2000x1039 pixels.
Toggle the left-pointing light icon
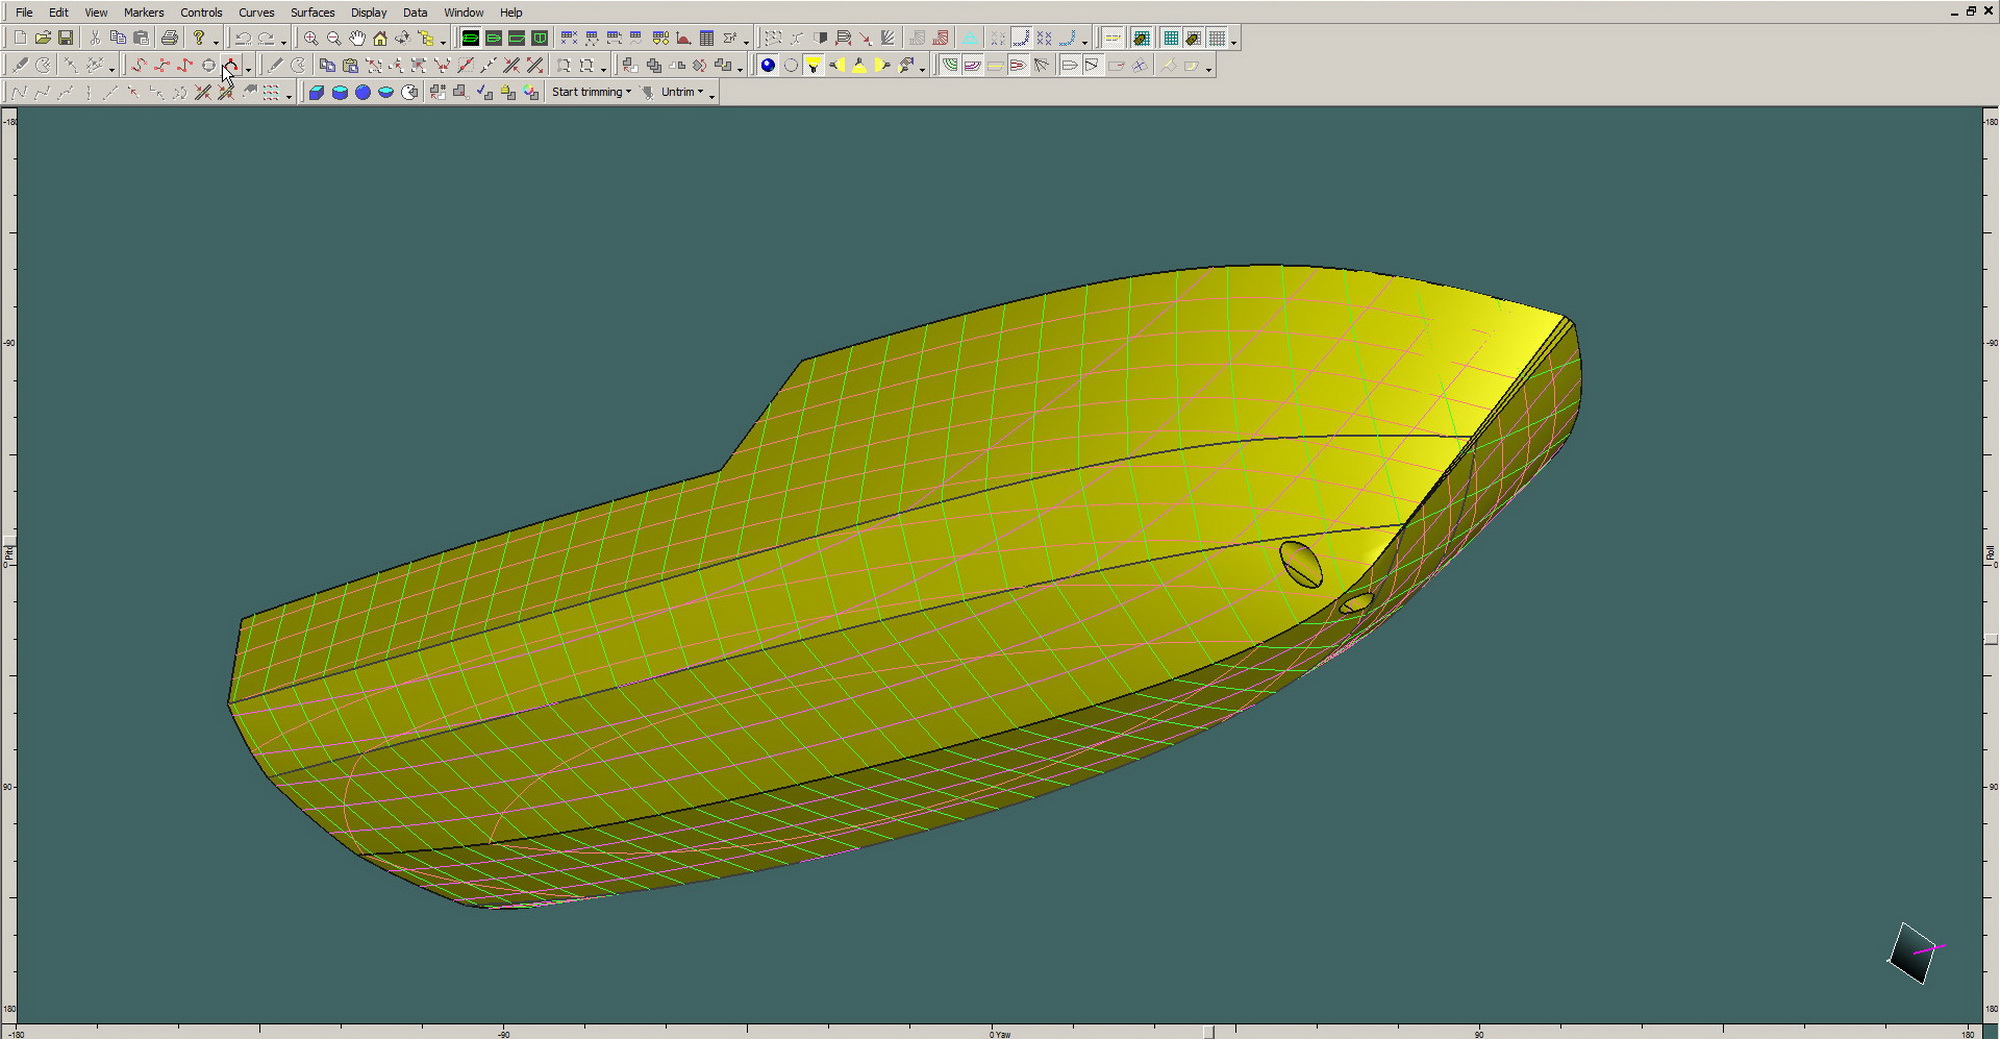click(837, 65)
